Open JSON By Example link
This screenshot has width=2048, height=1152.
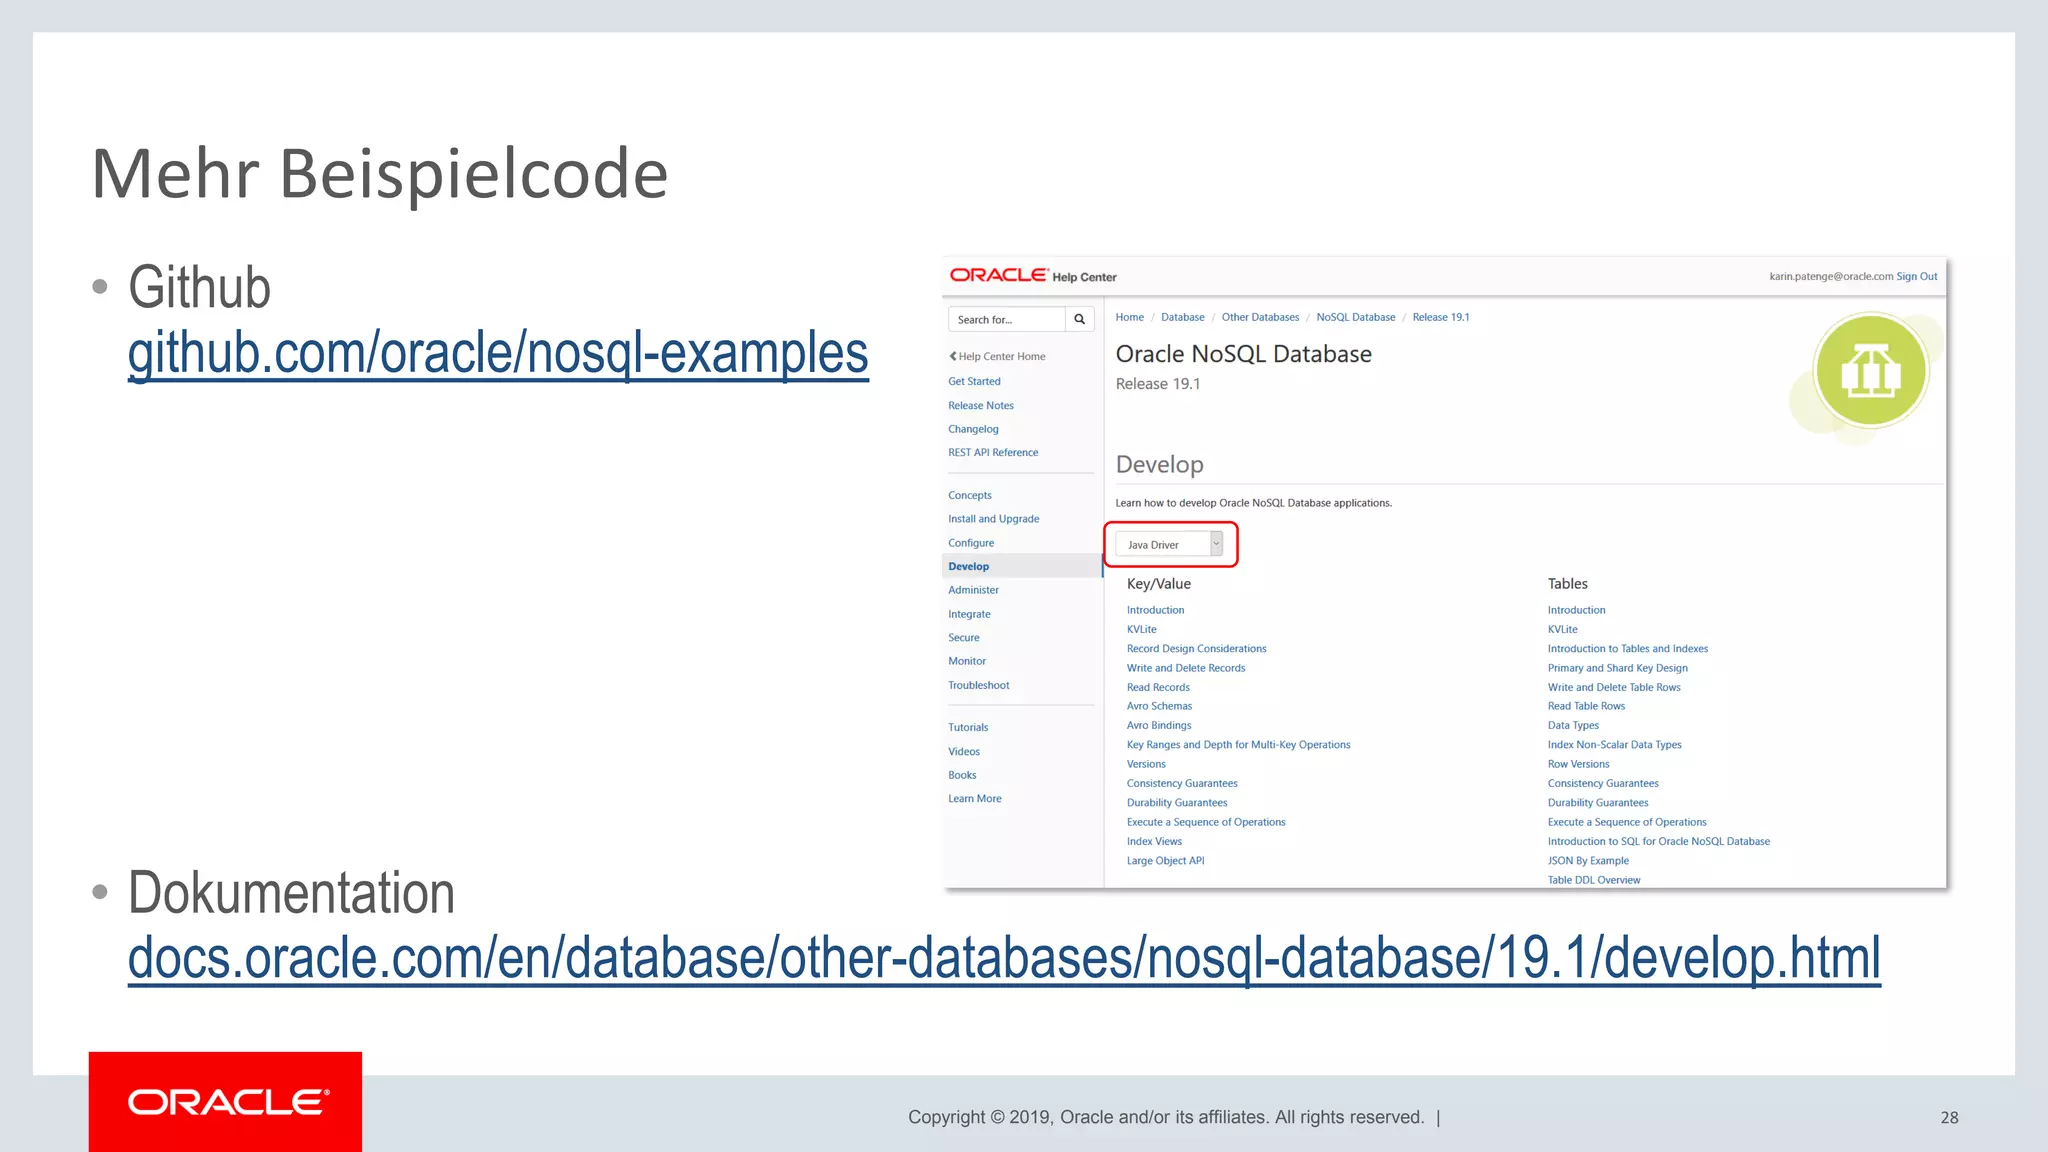click(1588, 860)
